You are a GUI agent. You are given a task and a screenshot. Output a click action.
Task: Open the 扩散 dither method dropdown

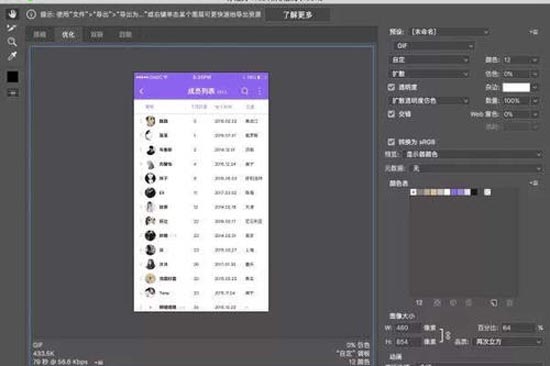point(429,74)
